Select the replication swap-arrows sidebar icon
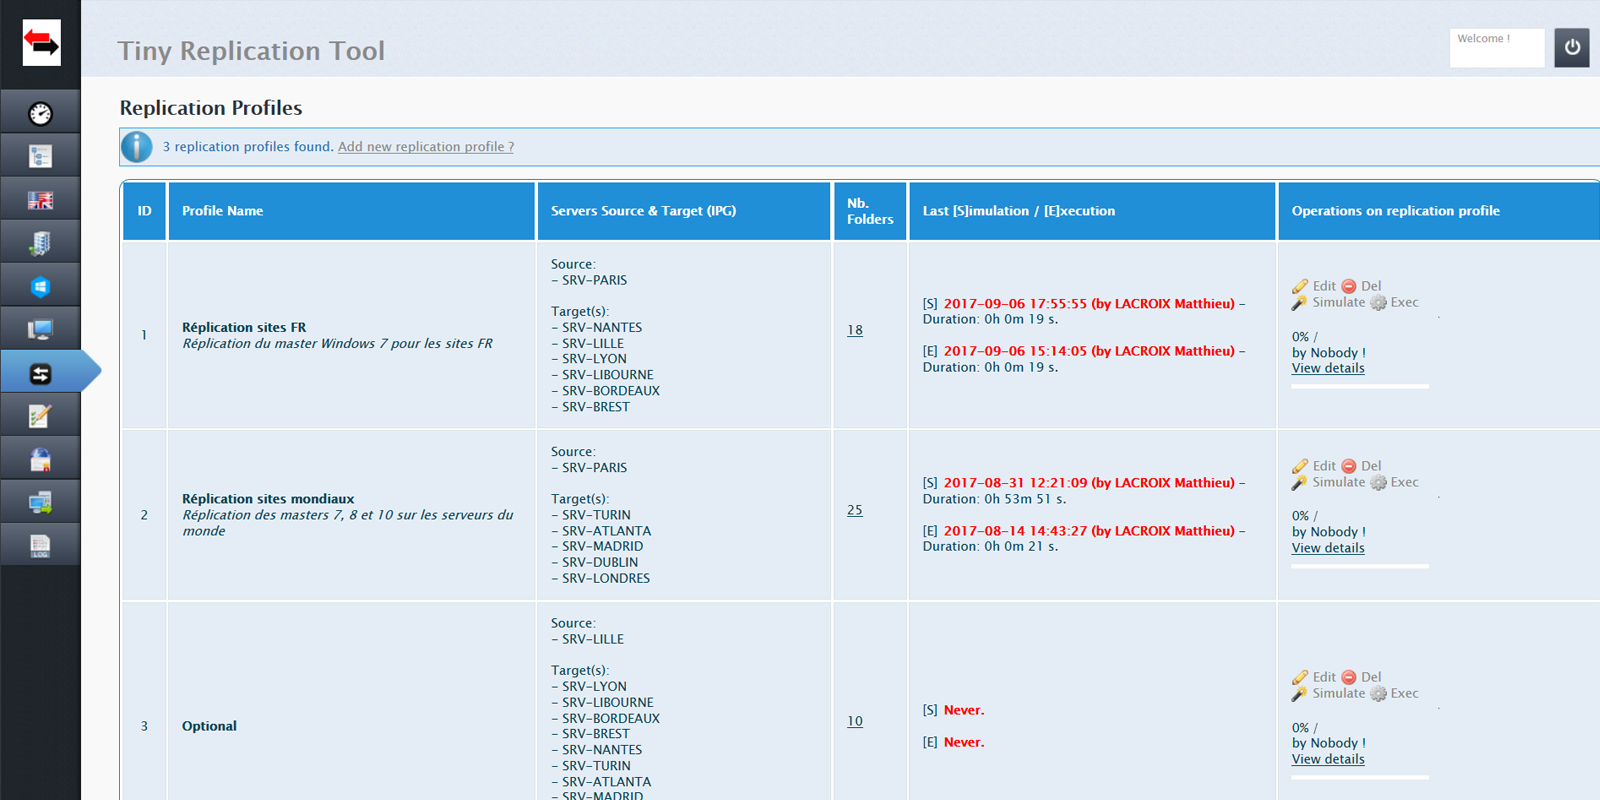Viewport: 1600px width, 800px height. 40,373
